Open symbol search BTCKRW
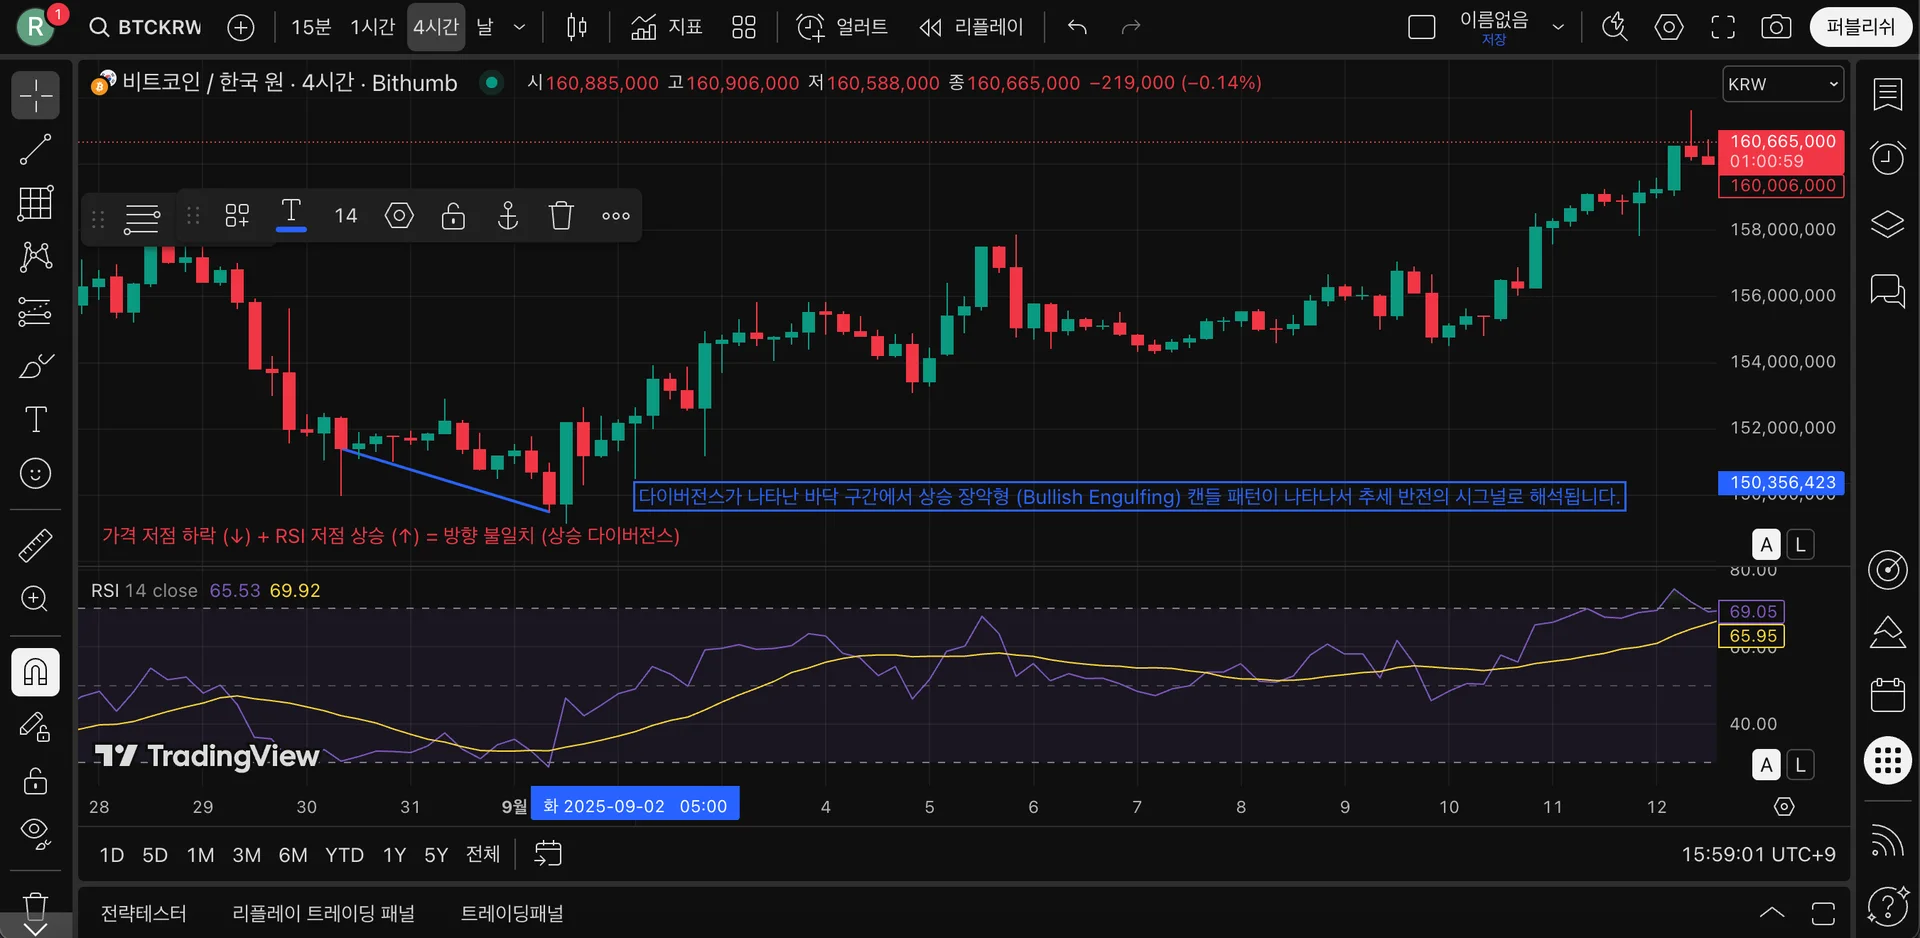 click(x=146, y=27)
